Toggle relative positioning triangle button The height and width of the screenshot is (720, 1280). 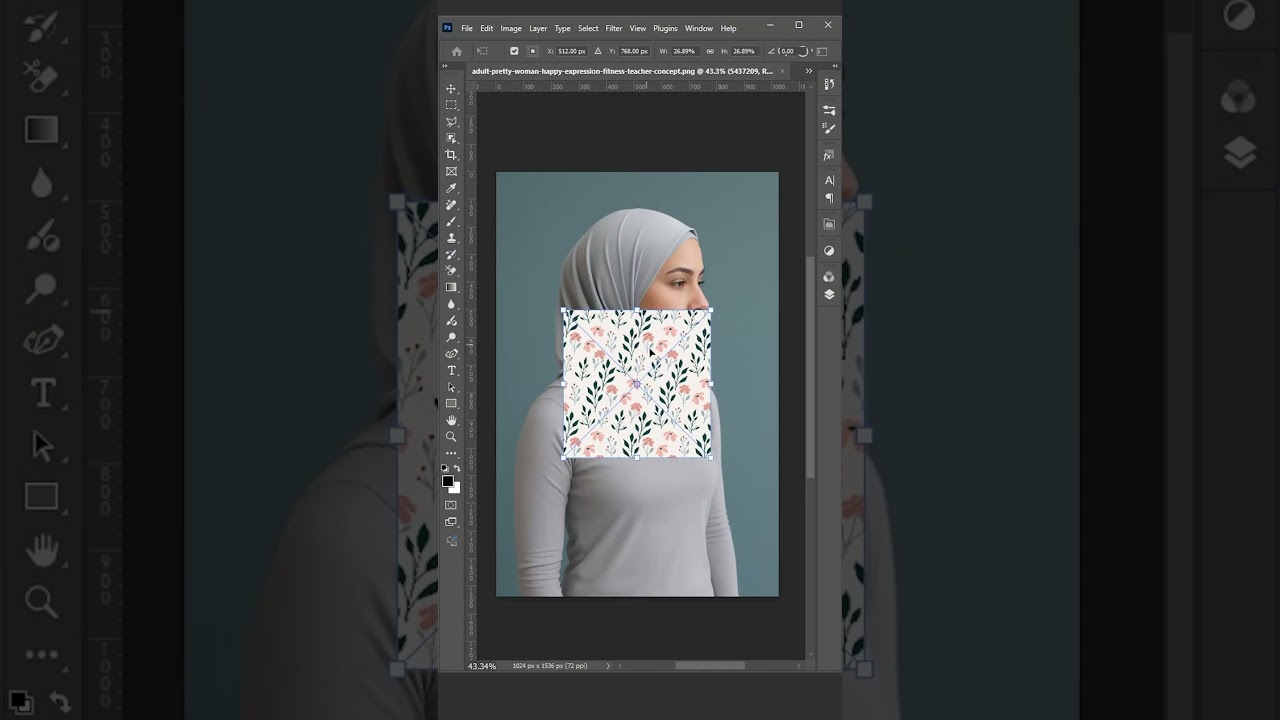point(598,51)
